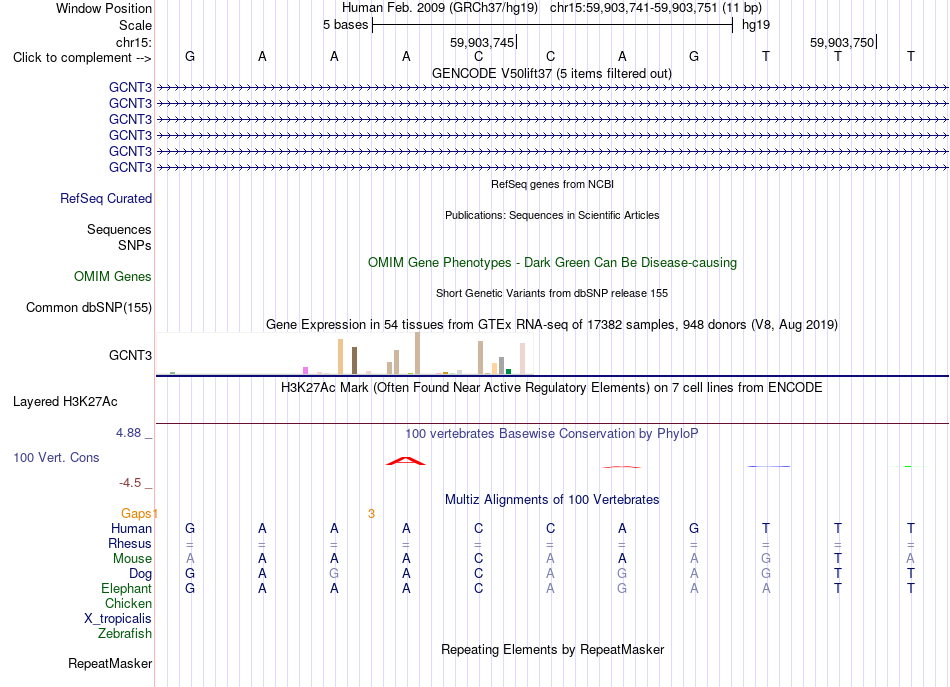
Task: Click the 4.88 PhyloP upper value
Action: pos(128,433)
